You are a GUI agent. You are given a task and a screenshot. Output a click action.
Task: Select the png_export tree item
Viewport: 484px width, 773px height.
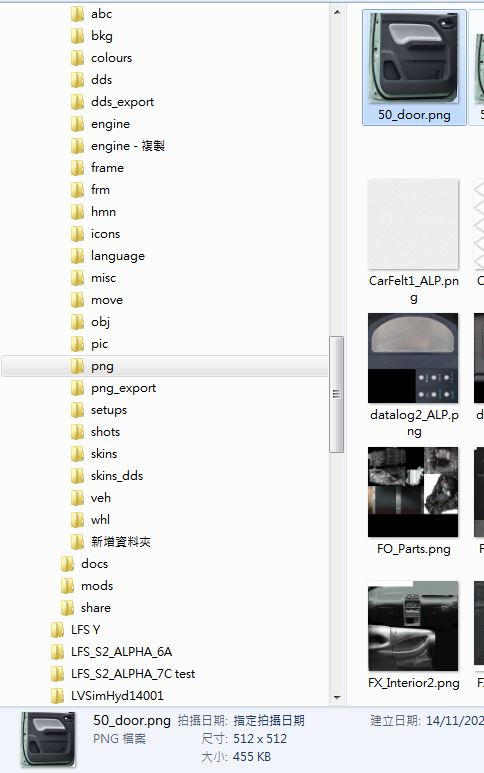pos(123,388)
